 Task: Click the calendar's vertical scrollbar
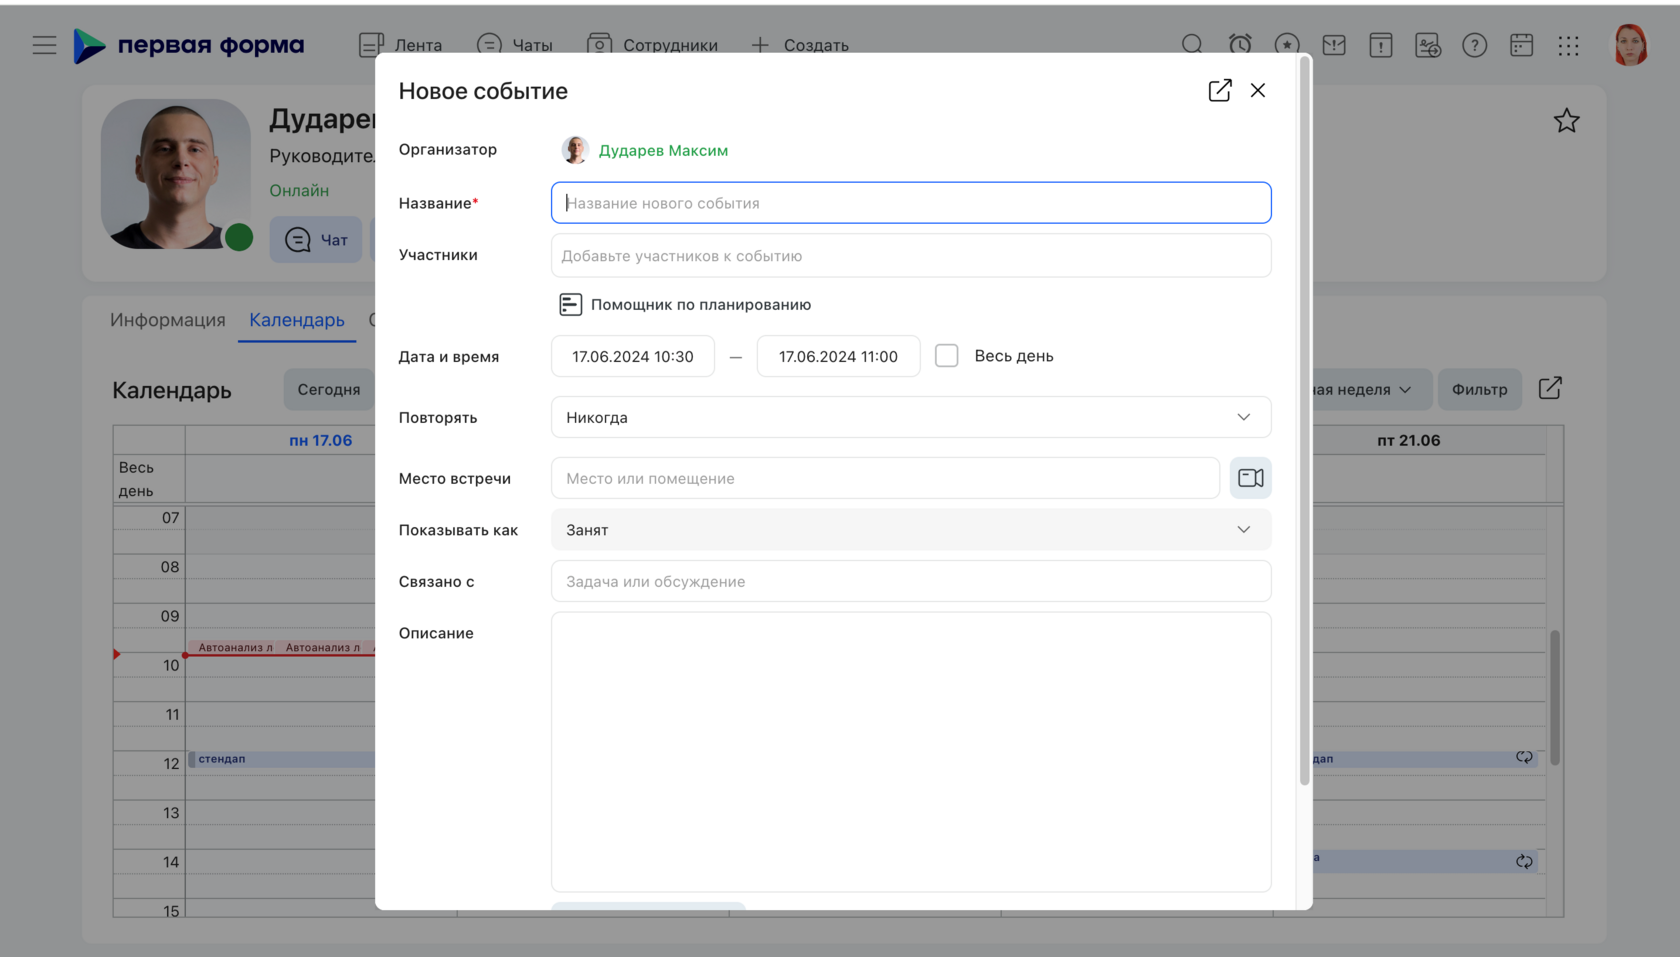click(x=1555, y=697)
